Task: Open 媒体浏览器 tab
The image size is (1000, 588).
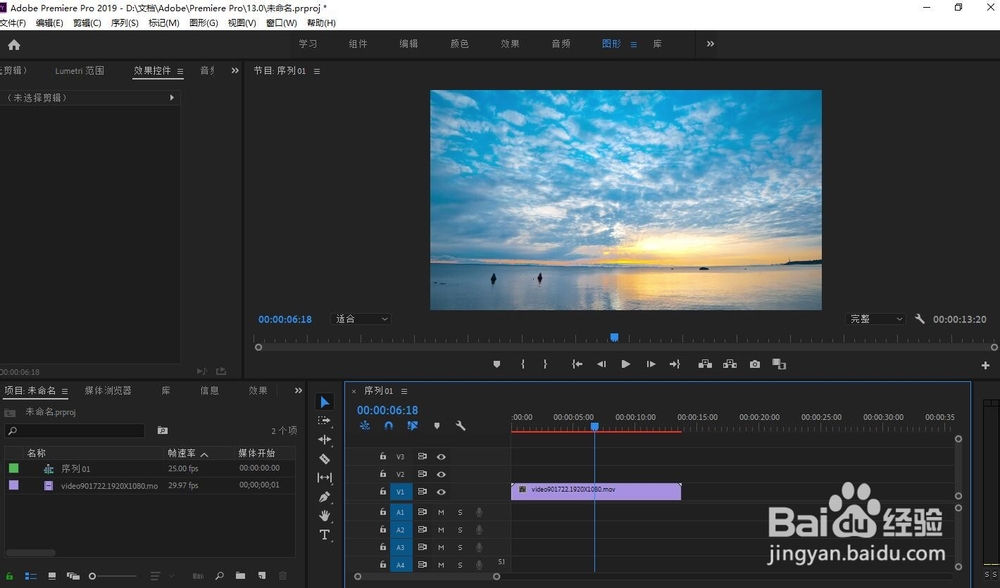Action: [108, 390]
